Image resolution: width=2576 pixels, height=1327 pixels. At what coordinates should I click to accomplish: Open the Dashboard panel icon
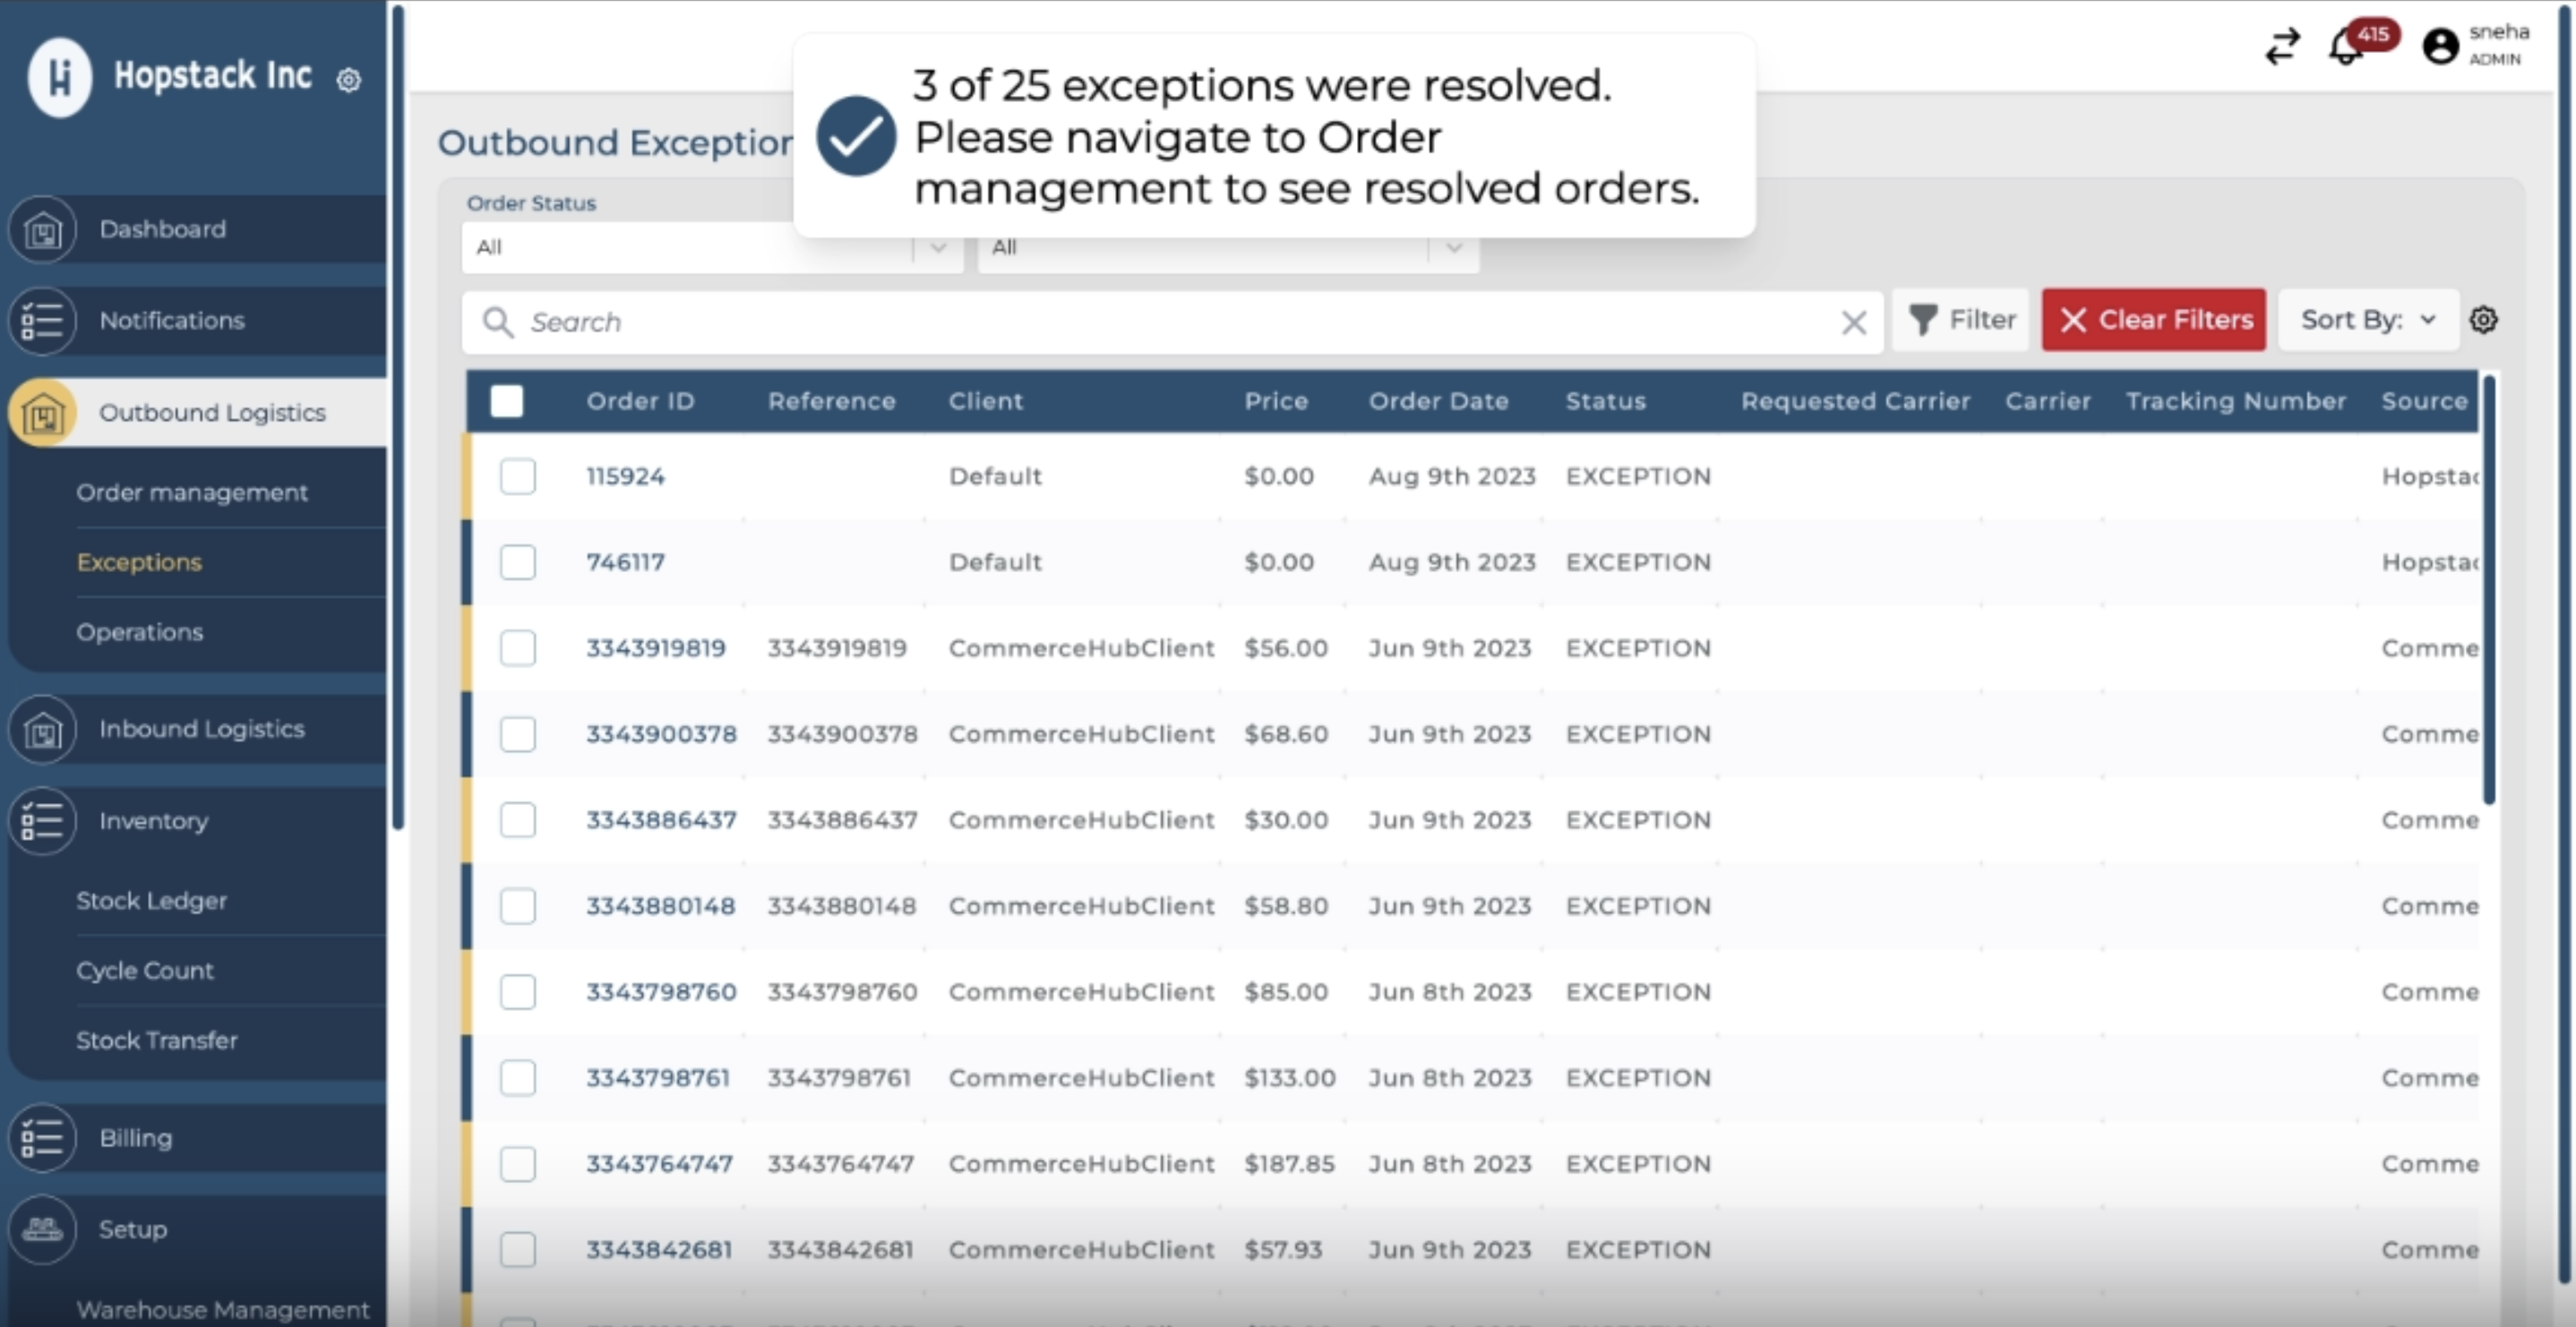42,229
